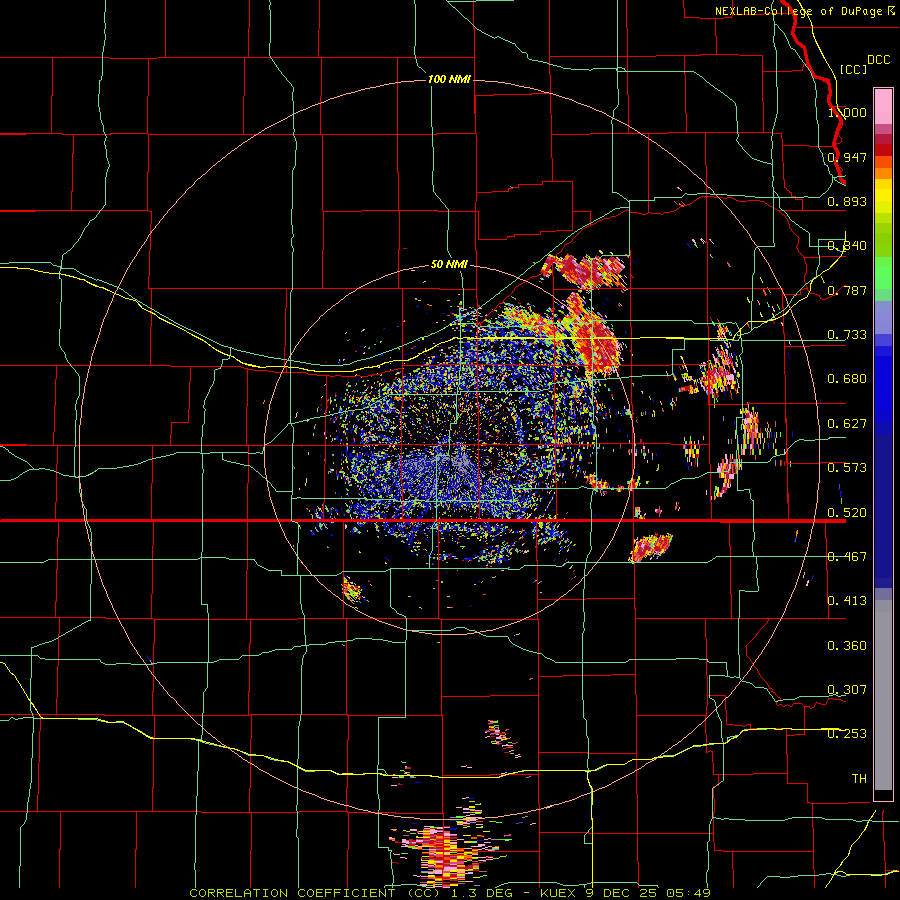Select the 1.000 scale value
Image resolution: width=900 pixels, height=900 pixels.
847,112
